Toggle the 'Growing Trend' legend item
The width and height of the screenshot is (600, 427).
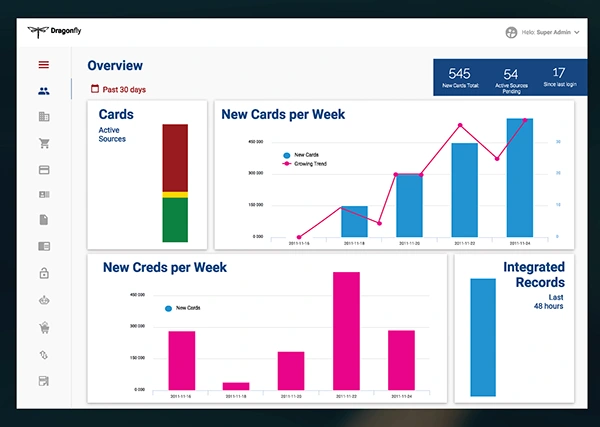click(305, 164)
